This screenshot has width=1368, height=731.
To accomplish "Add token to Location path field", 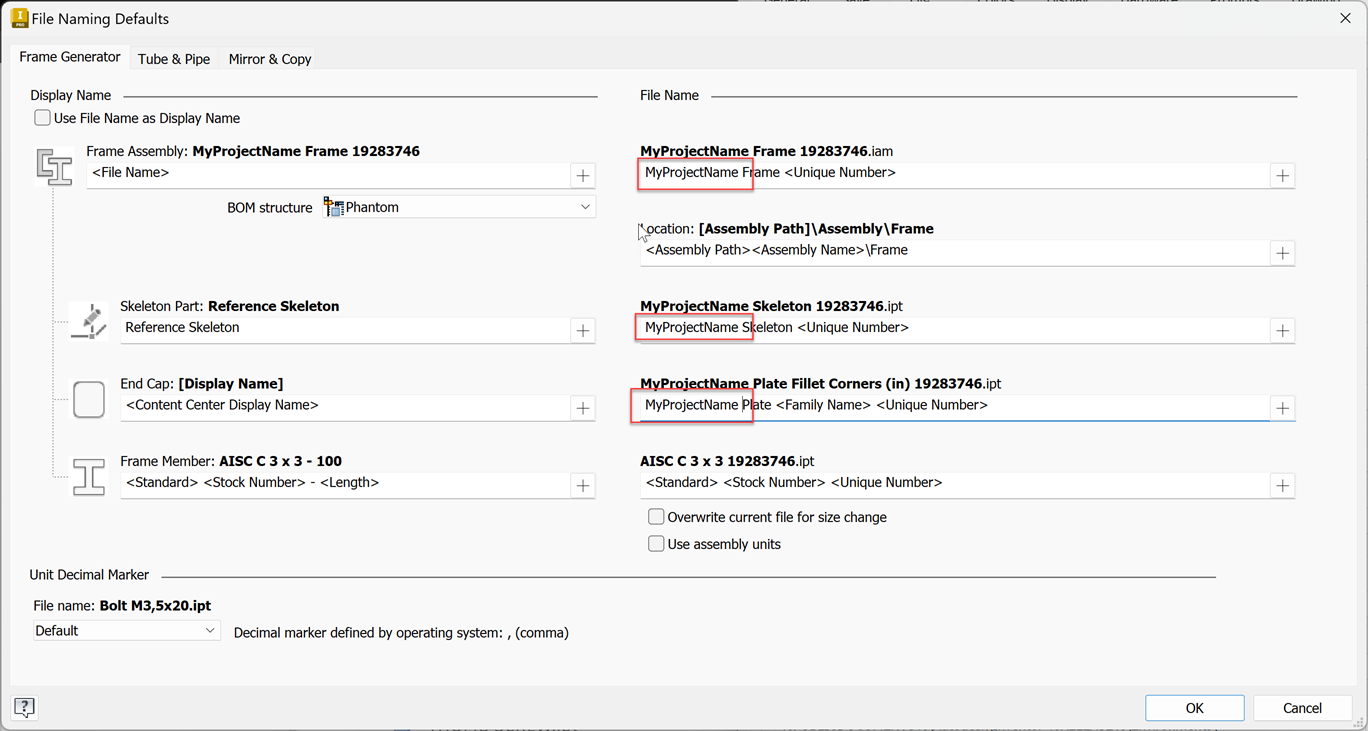I will [1282, 253].
